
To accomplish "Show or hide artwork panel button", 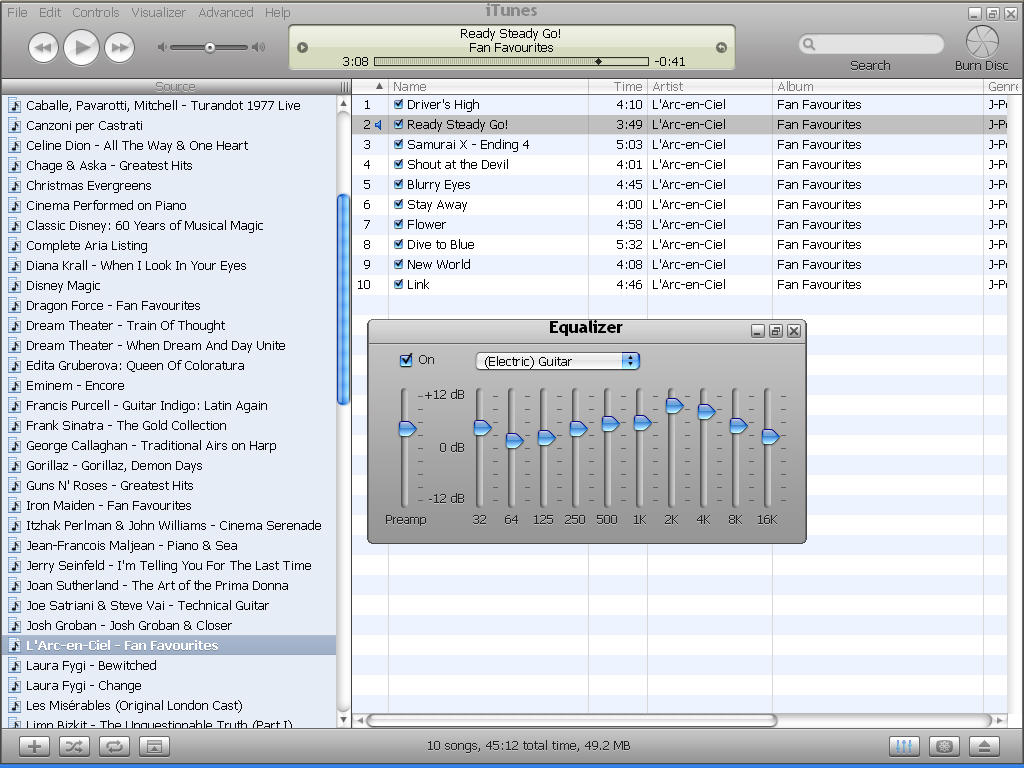I will coord(154,746).
